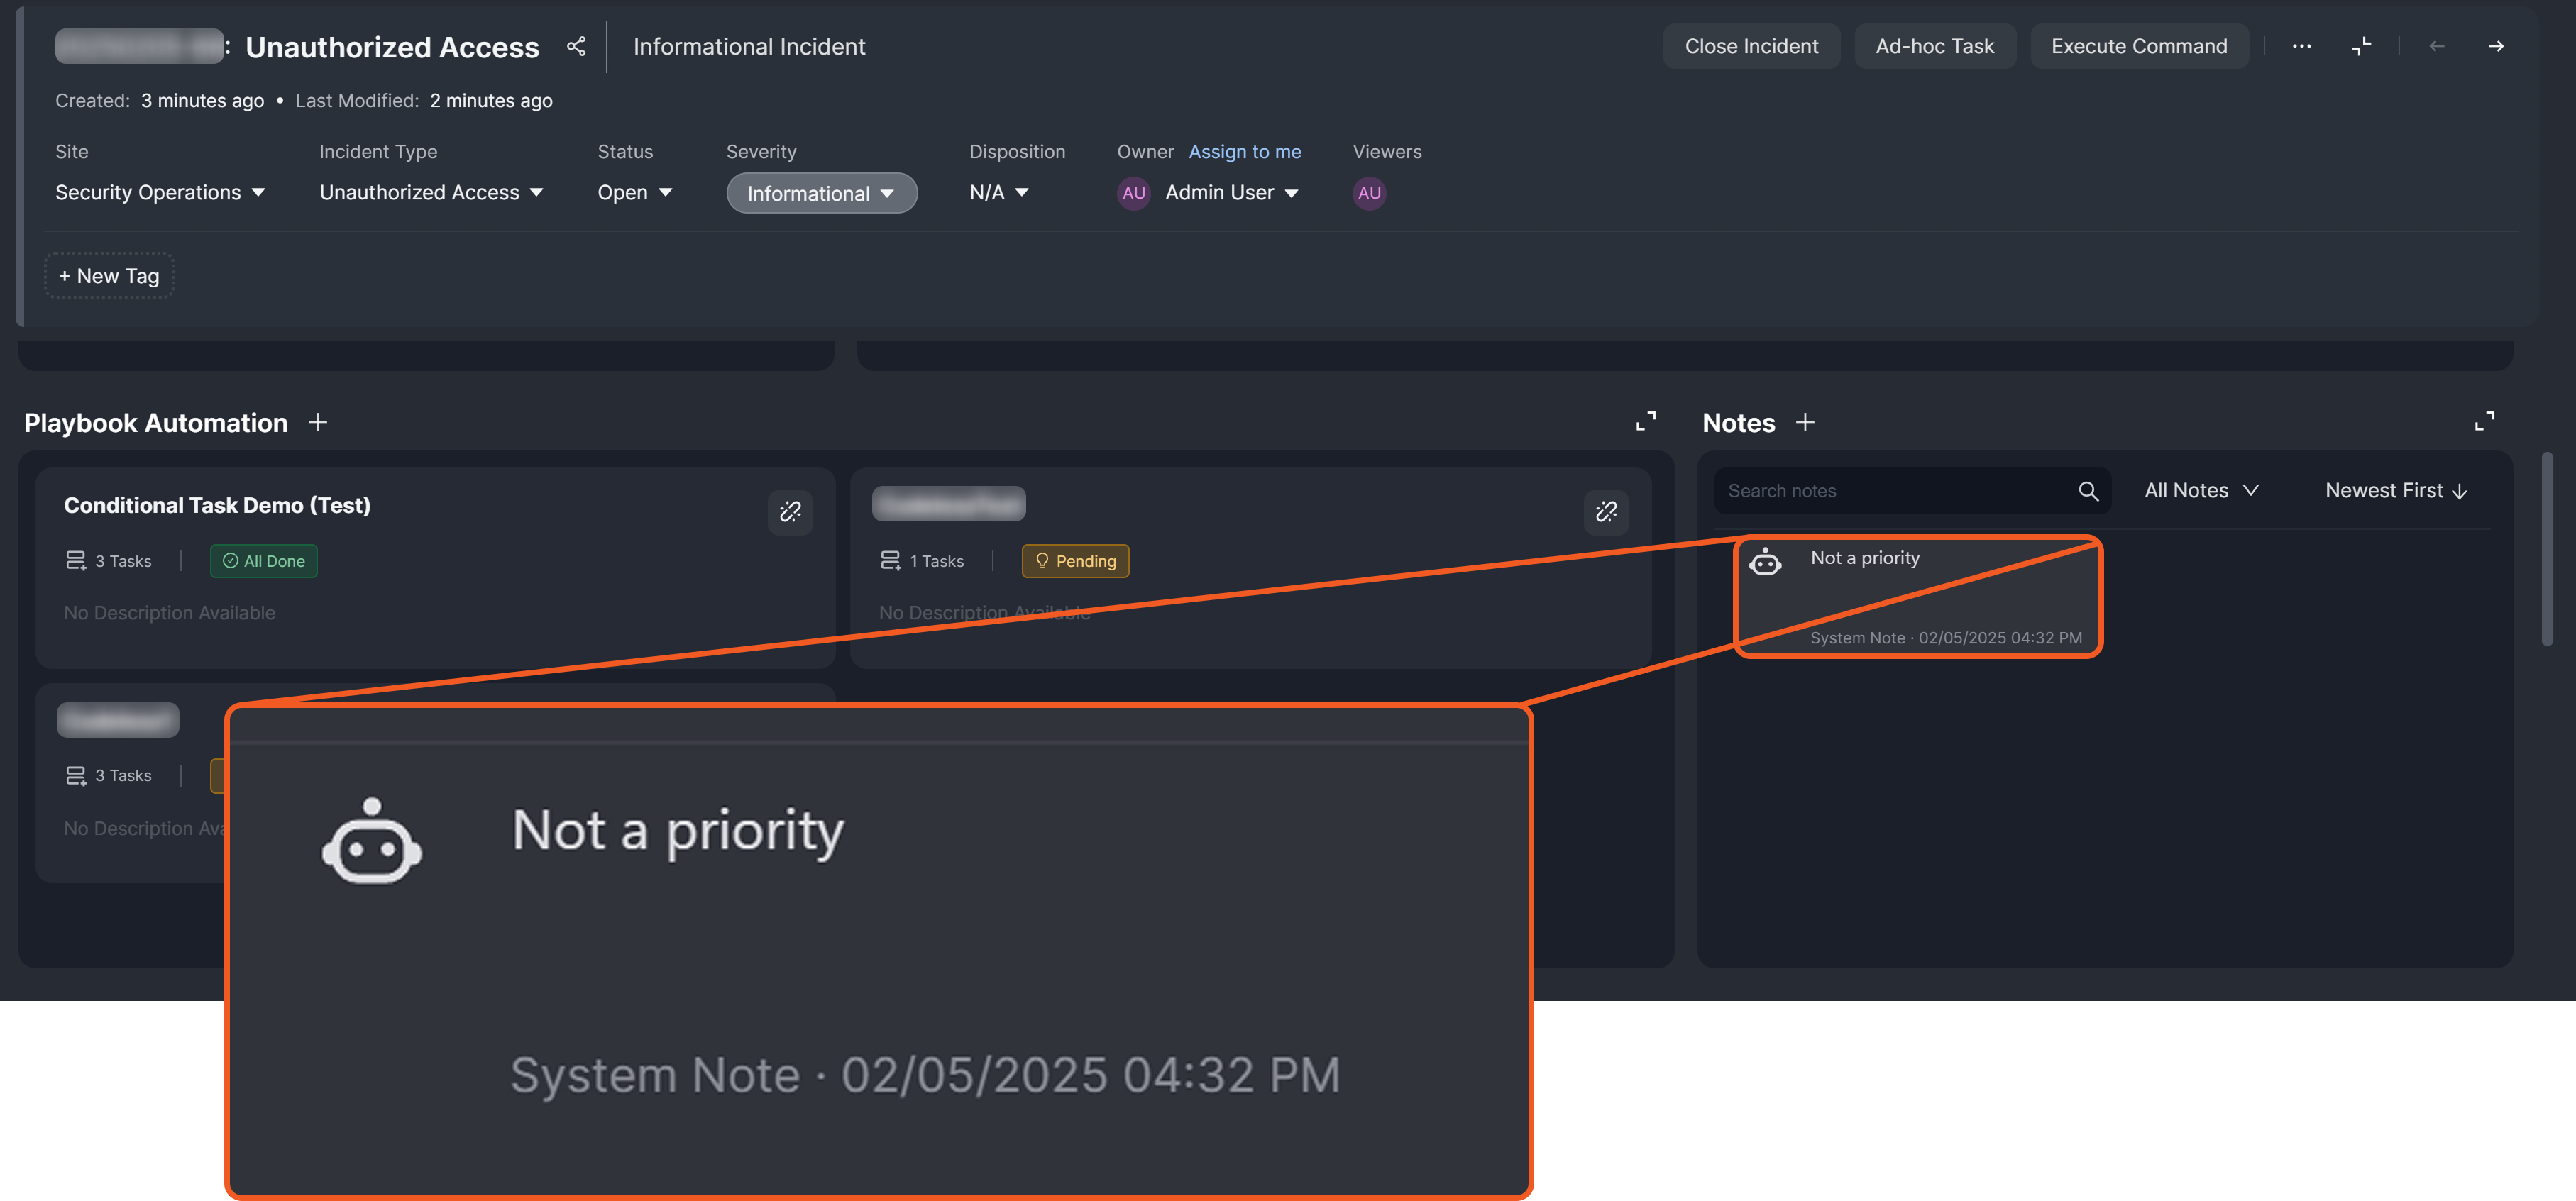Click the share icon beside Unauthorized Access
The image size is (2576, 1201).
coord(576,46)
